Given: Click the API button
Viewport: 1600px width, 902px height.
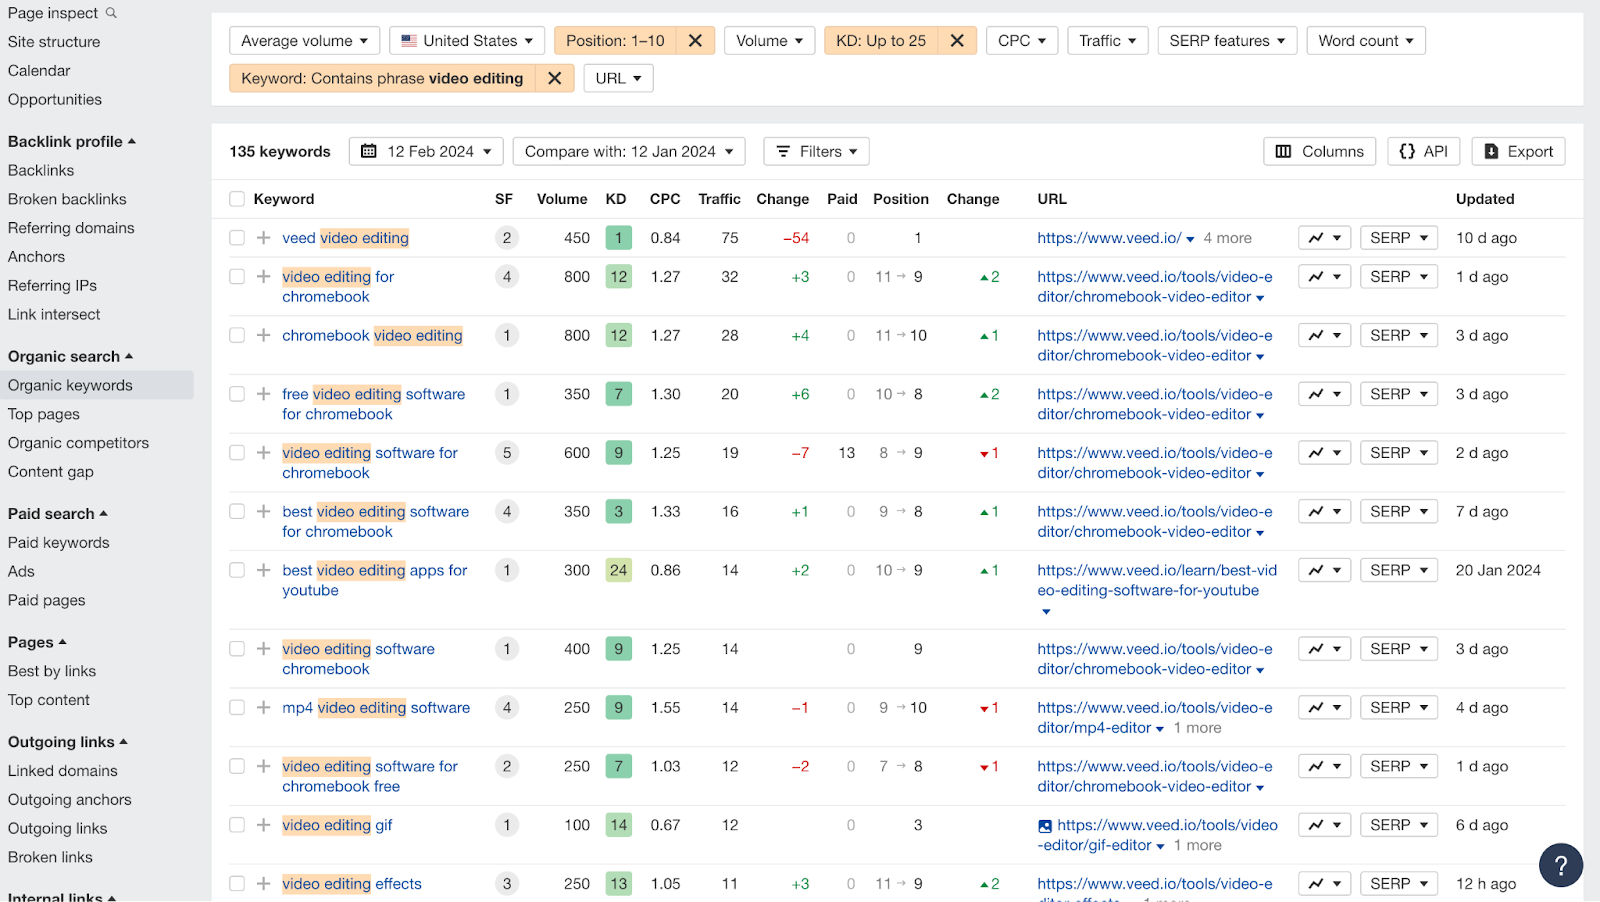Looking at the screenshot, I should click(x=1424, y=152).
